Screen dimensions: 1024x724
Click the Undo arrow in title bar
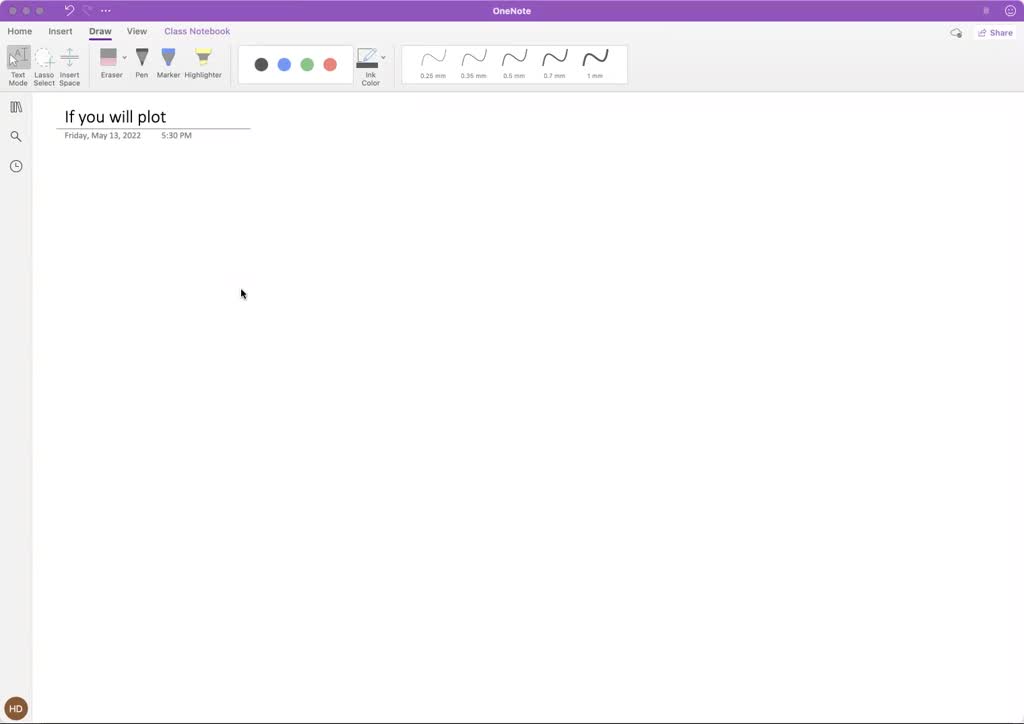pos(69,11)
